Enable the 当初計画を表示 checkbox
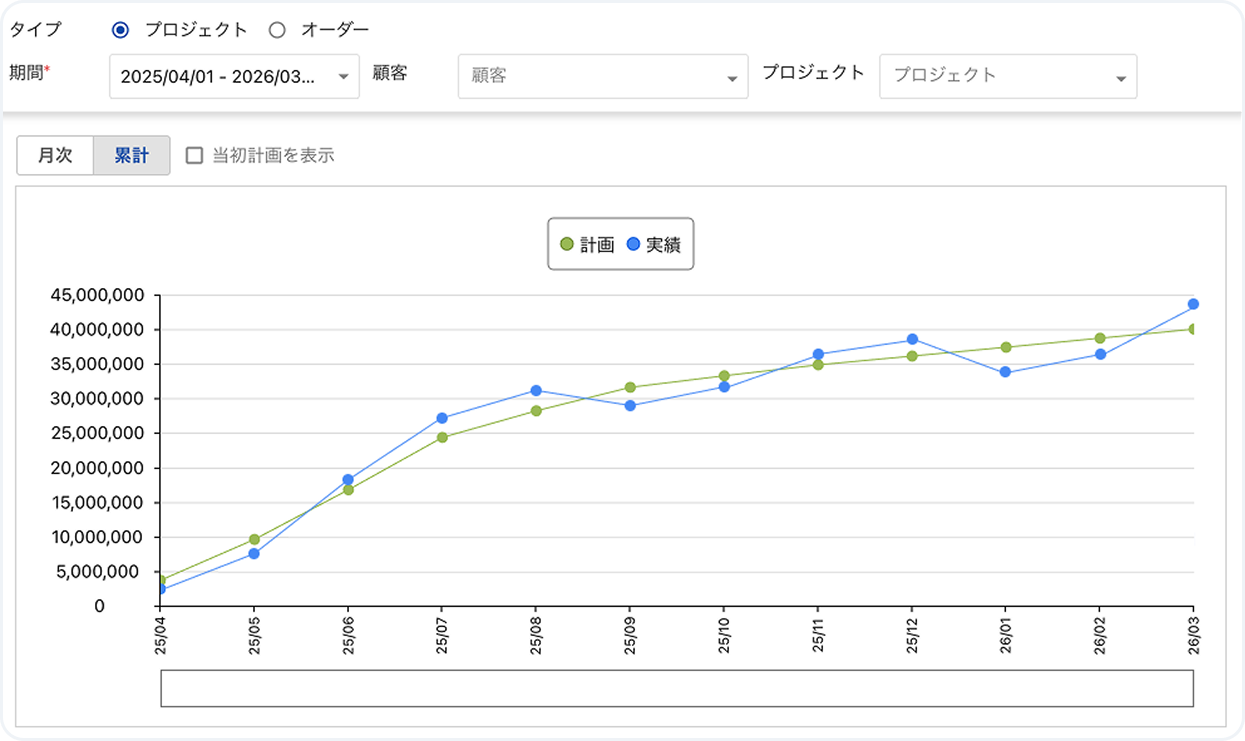The width and height of the screenshot is (1245, 741). click(194, 155)
